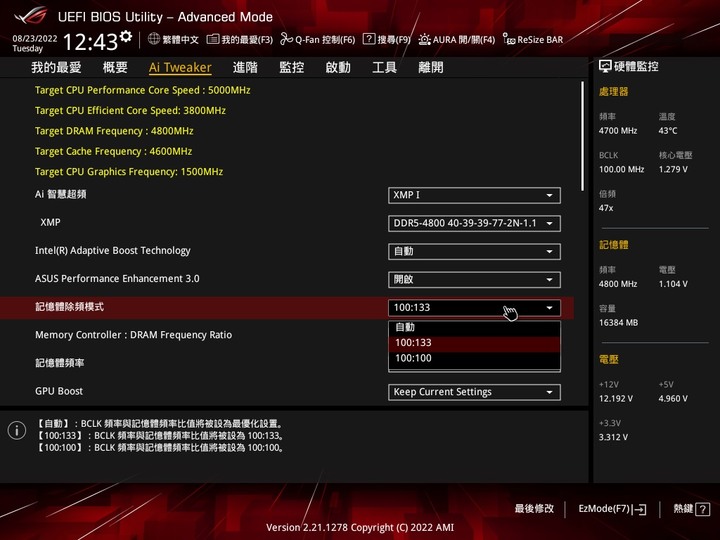The width and height of the screenshot is (720, 540).
Task: Click the 12:43 clock display
Action: pyautogui.click(x=90, y=42)
